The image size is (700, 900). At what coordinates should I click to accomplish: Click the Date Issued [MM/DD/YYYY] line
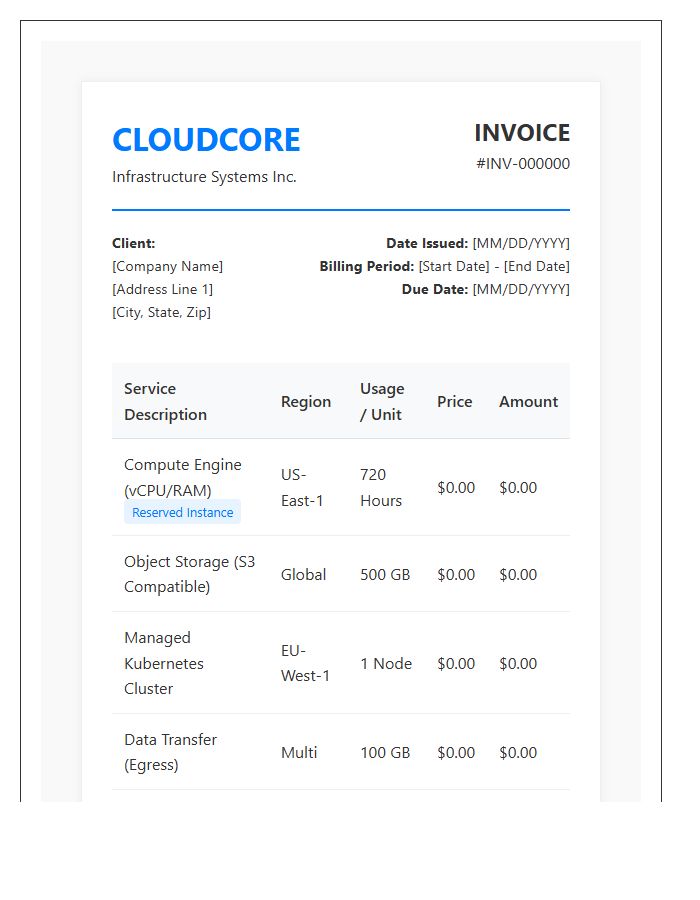click(478, 243)
